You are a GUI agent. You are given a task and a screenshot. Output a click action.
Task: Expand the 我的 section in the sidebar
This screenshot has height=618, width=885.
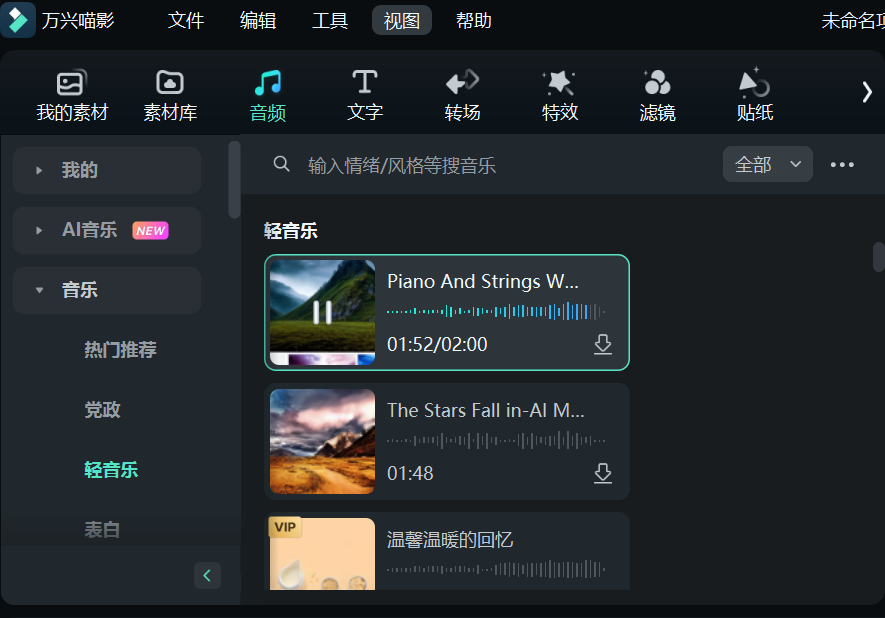pos(107,170)
